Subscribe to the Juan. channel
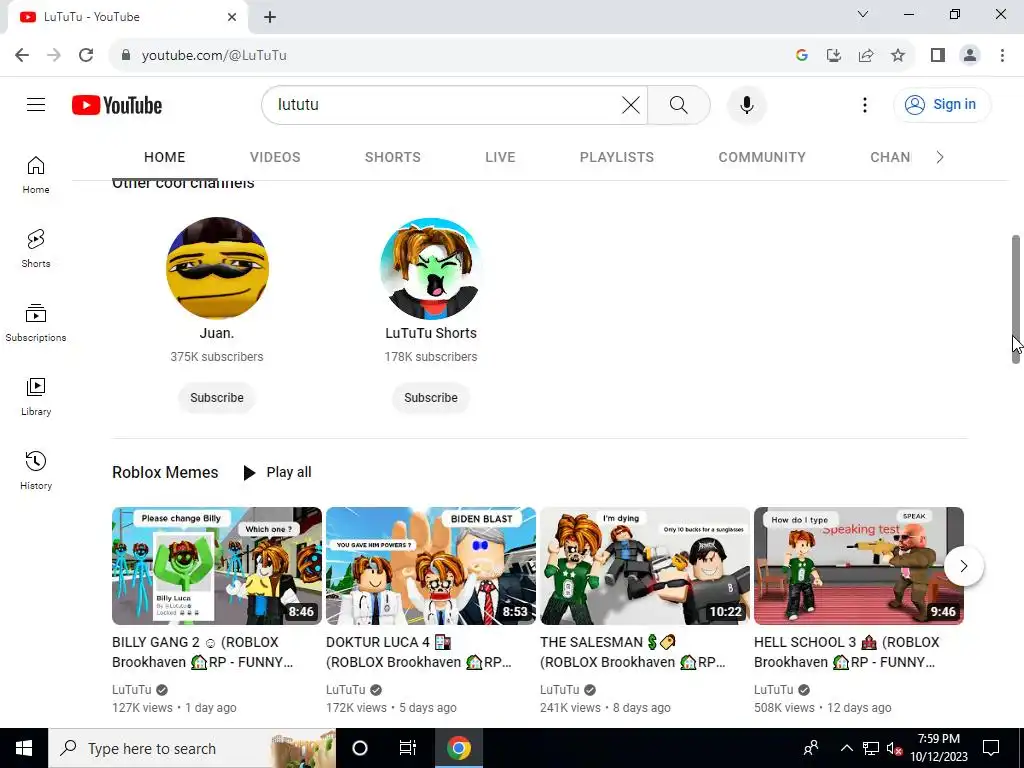The width and height of the screenshot is (1024, 768). pyautogui.click(x=217, y=398)
